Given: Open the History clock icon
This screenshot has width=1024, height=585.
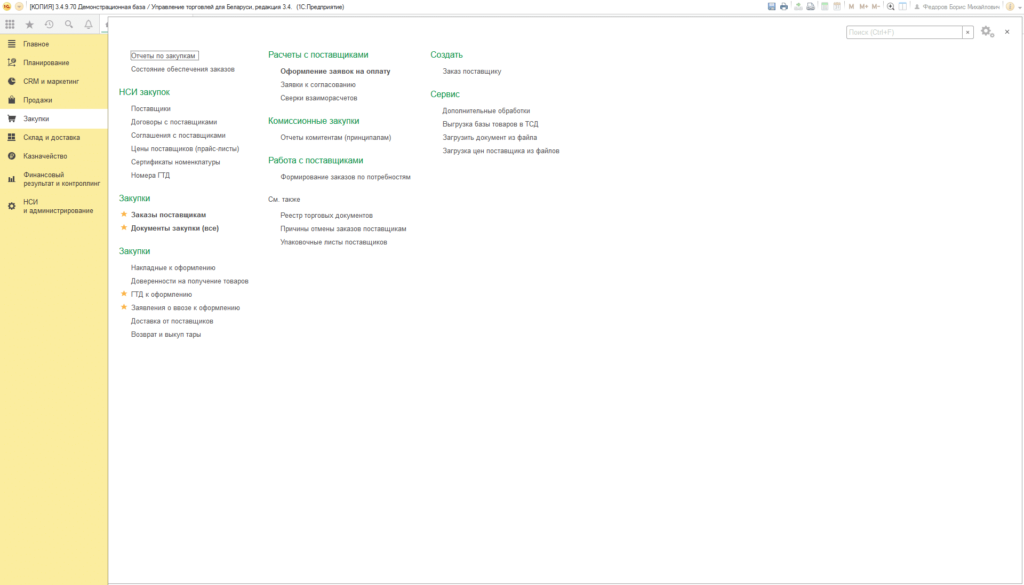Looking at the screenshot, I should 49,24.
